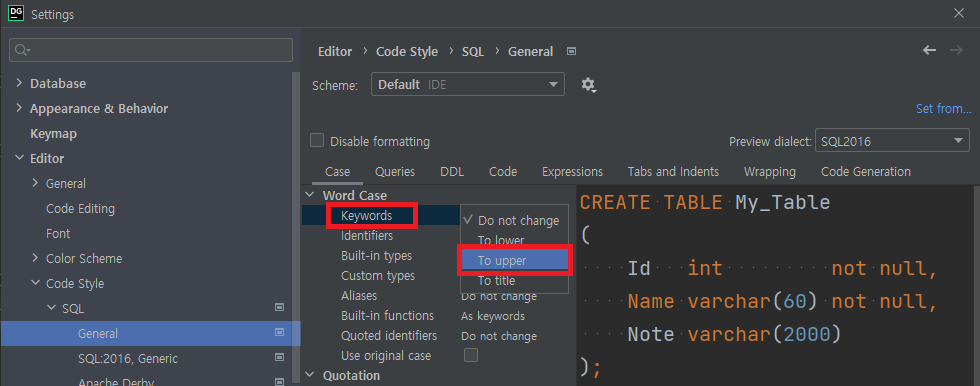Close the Settings window

click(x=959, y=13)
